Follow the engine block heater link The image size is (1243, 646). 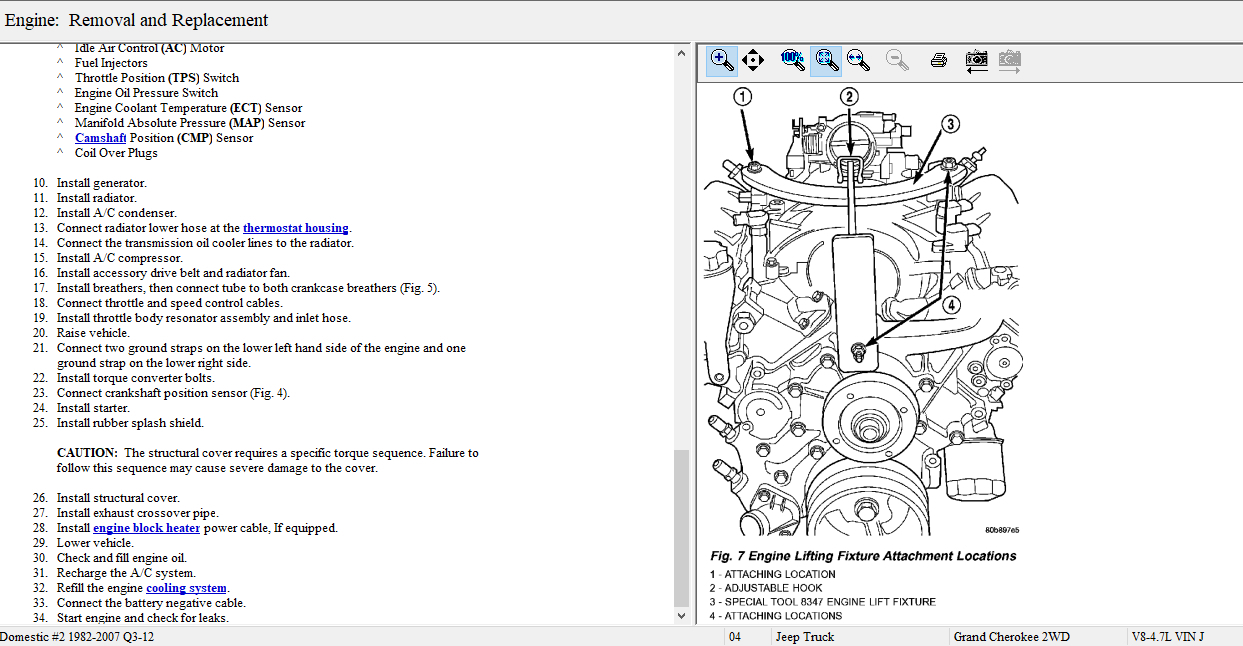tap(146, 528)
